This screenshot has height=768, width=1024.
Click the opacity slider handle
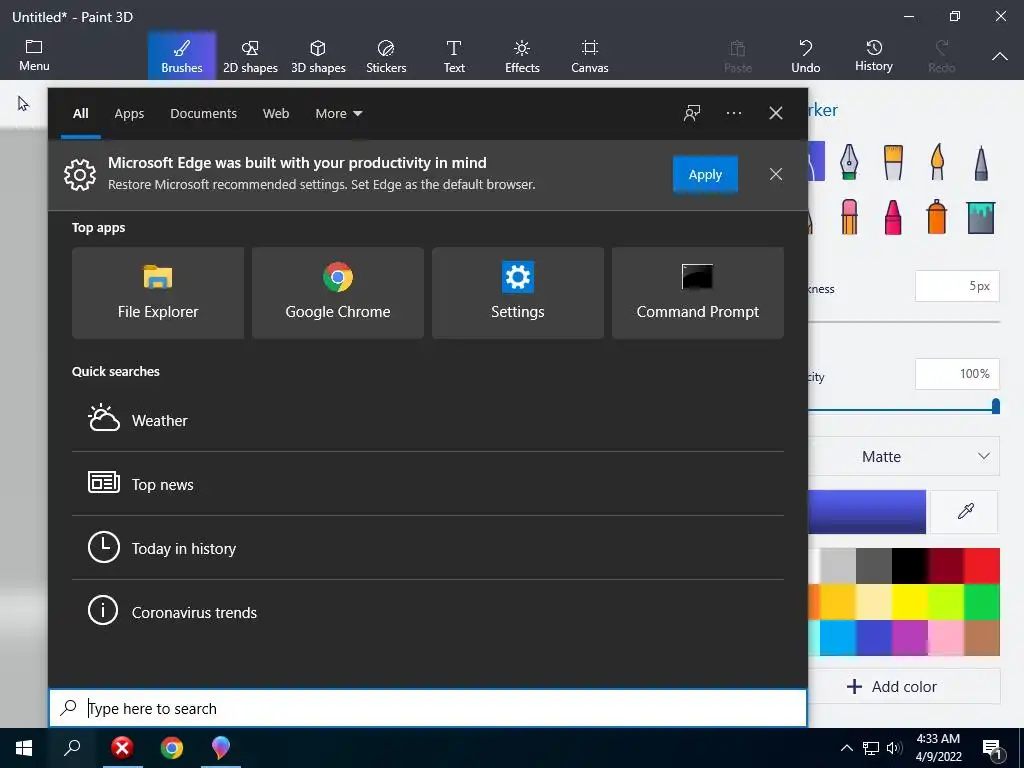[995, 406]
